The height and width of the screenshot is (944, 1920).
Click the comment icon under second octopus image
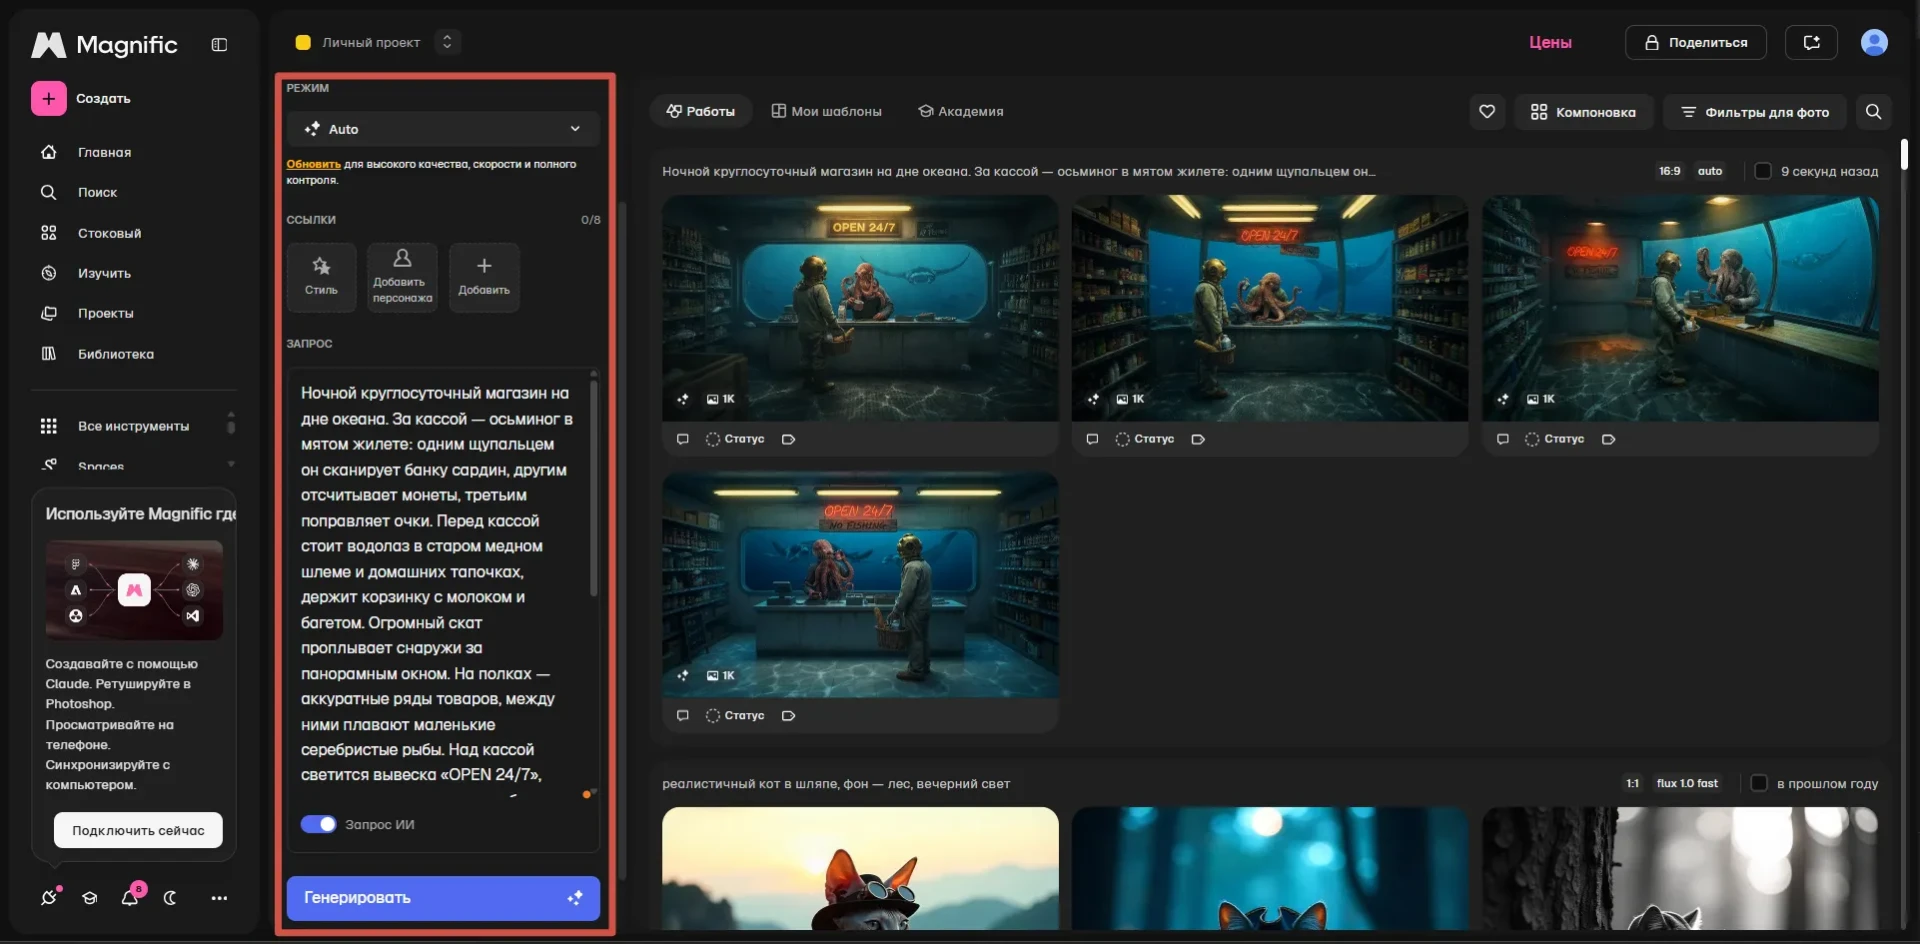(1092, 439)
